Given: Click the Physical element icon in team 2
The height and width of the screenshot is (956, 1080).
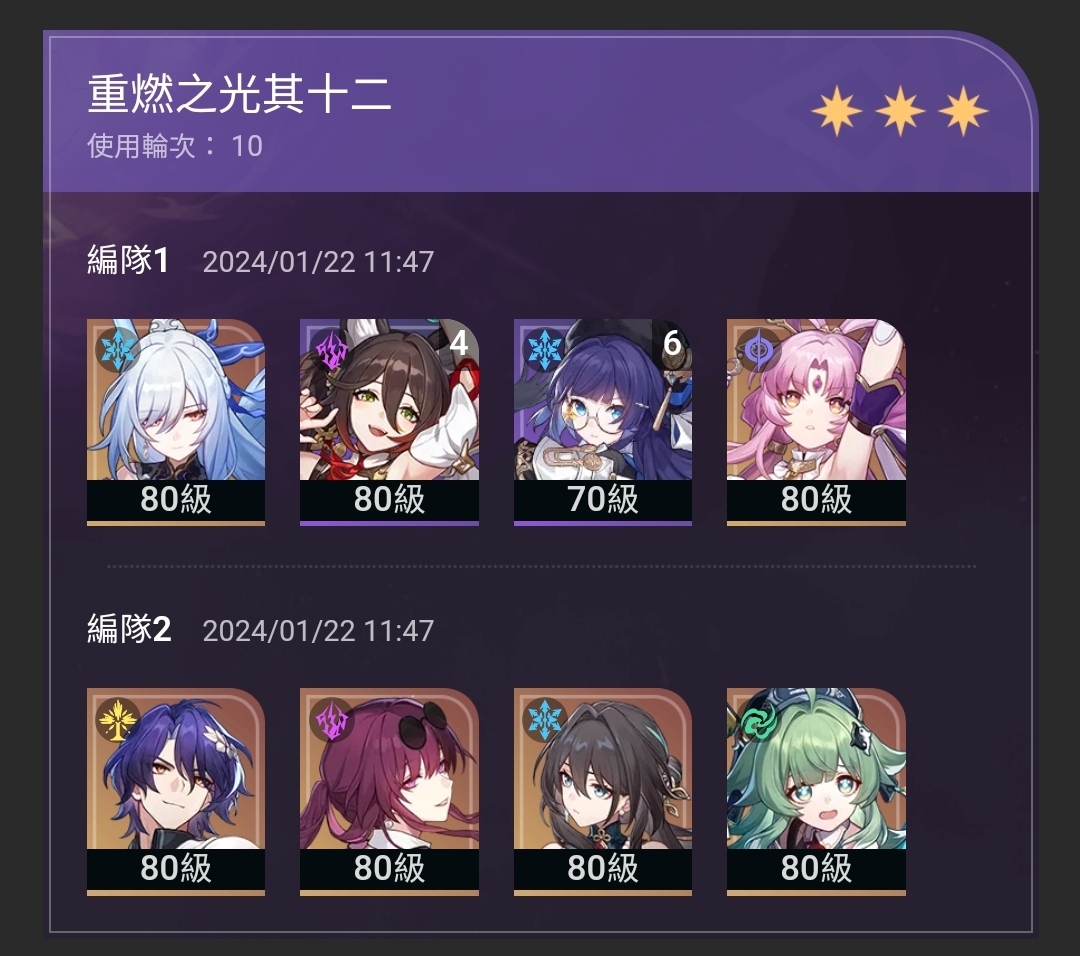Looking at the screenshot, I should (x=118, y=719).
